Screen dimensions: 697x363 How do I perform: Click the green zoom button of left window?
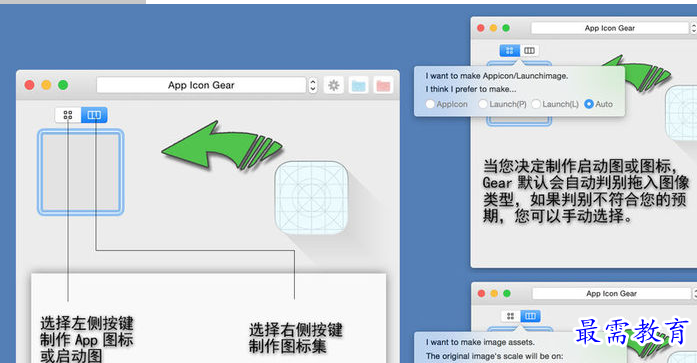tap(63, 85)
